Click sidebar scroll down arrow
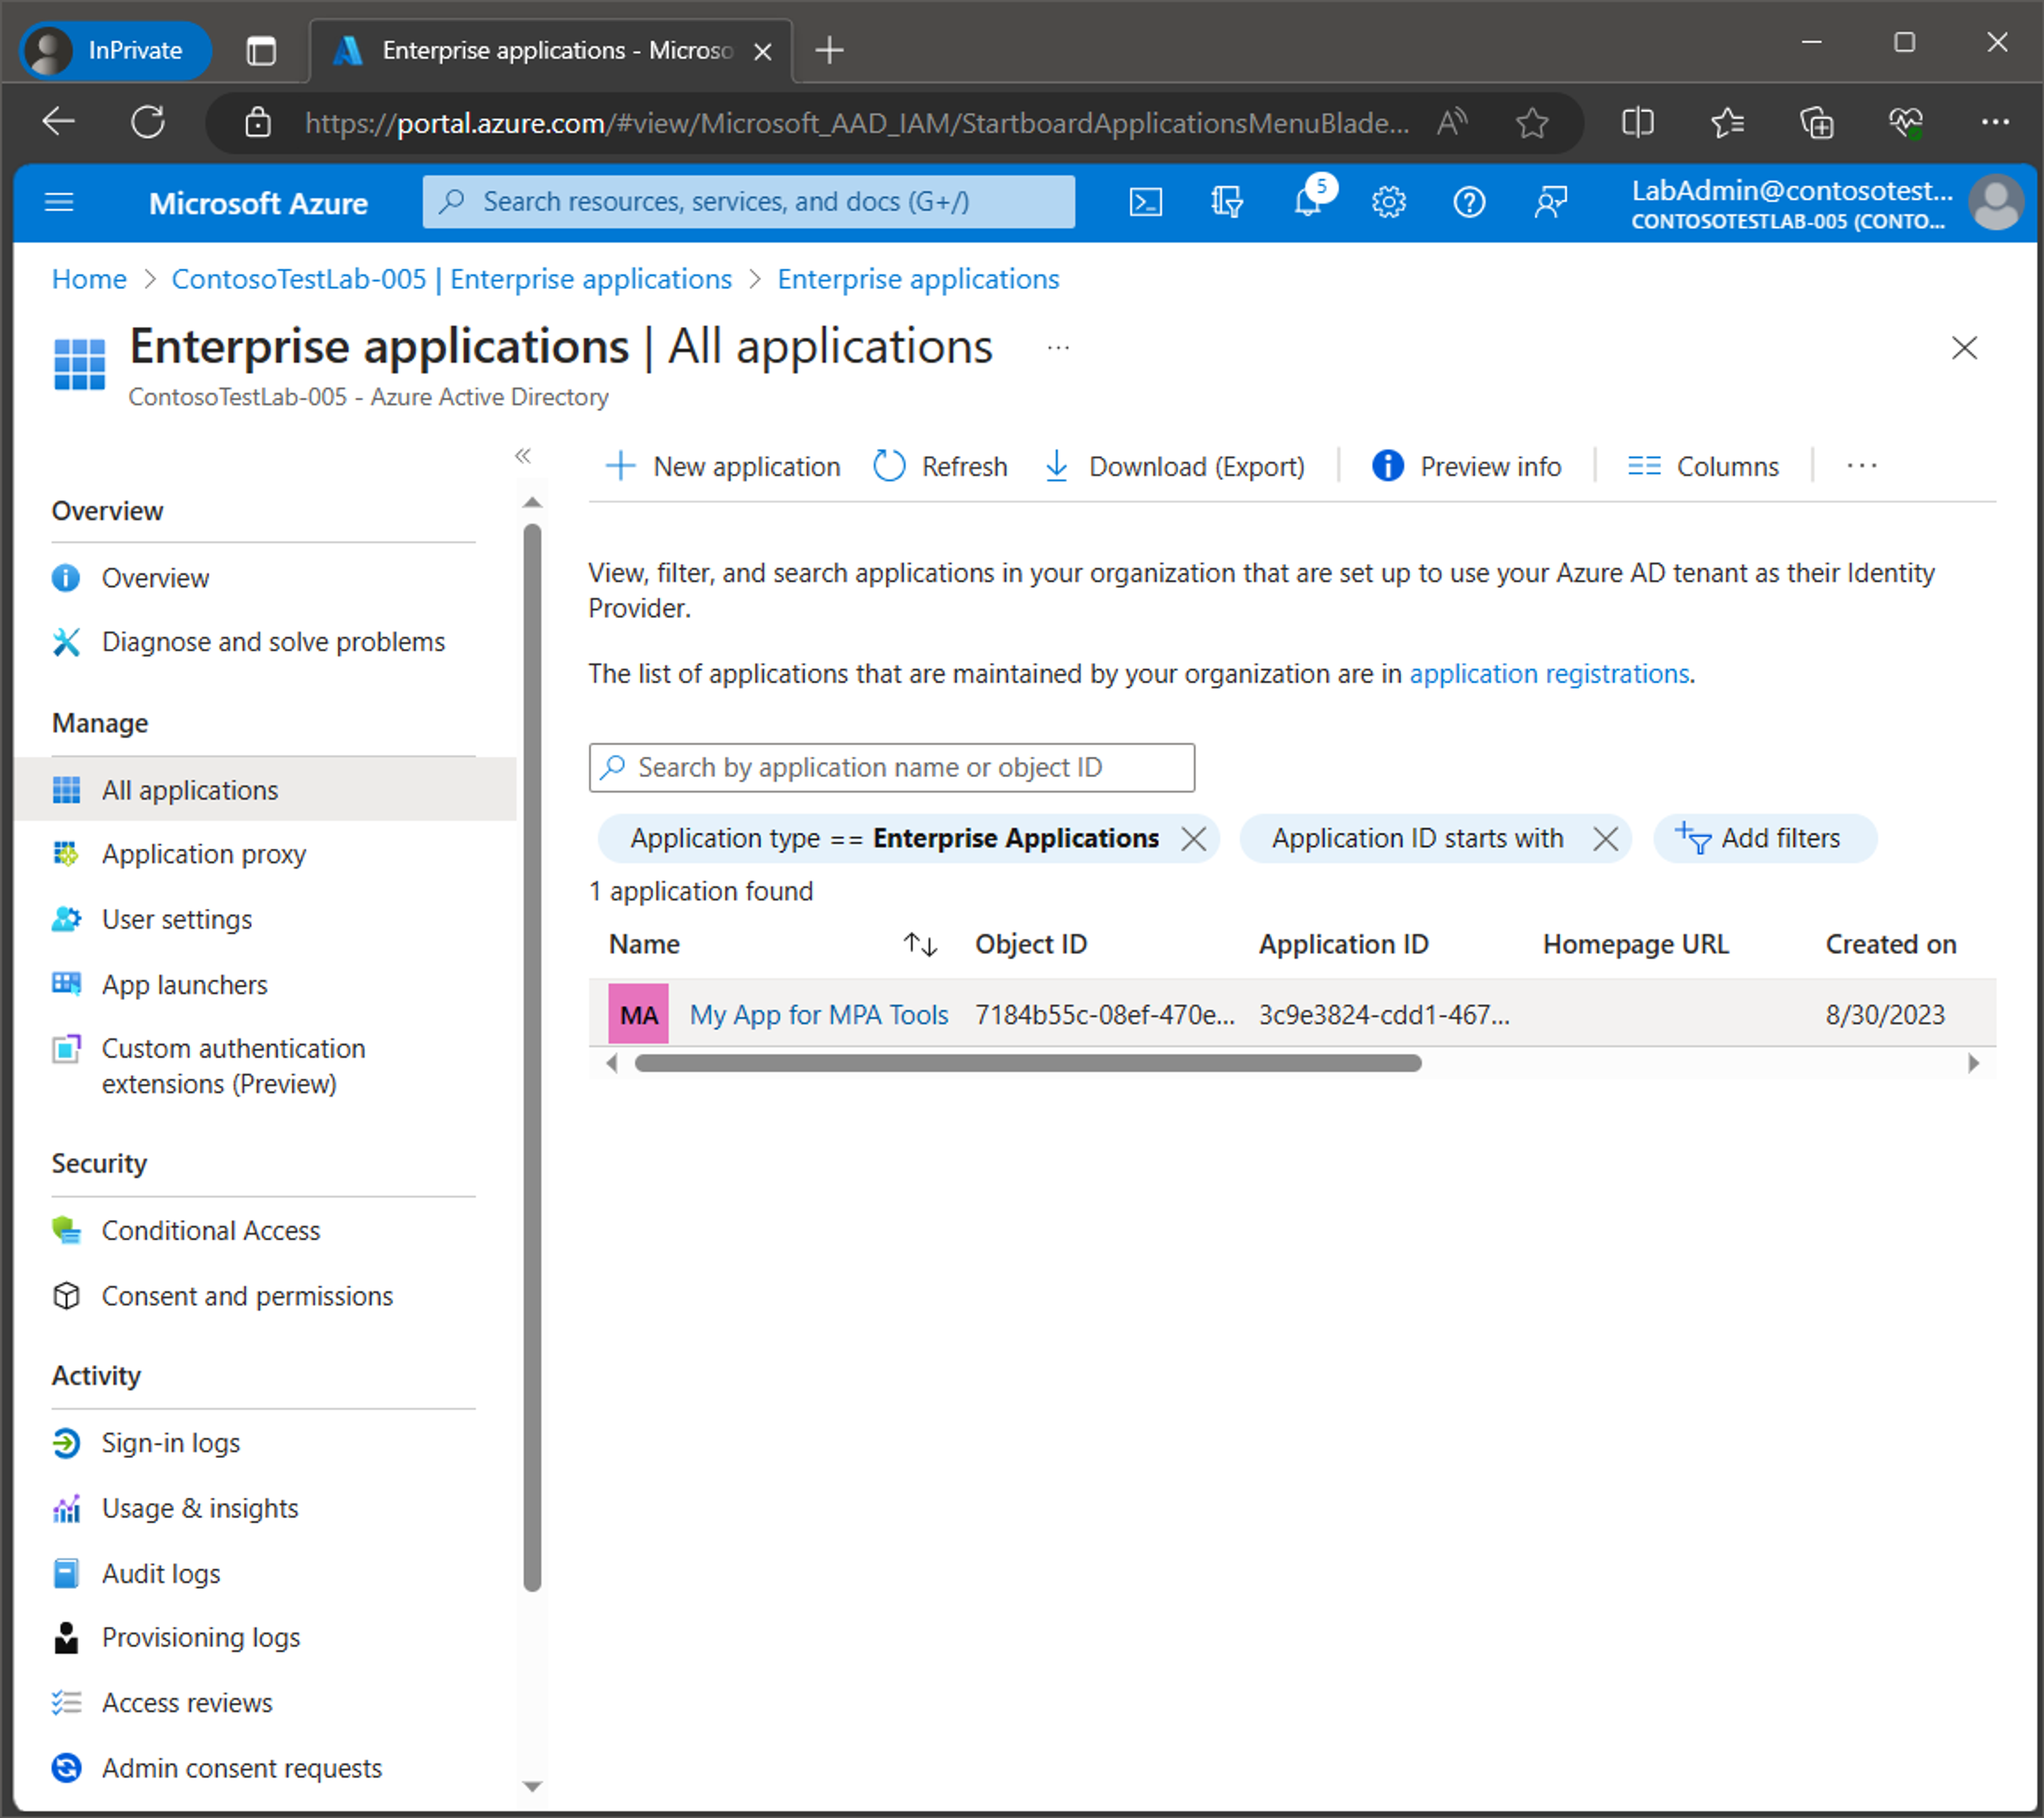Image resolution: width=2044 pixels, height=1818 pixels. pos(532,1786)
